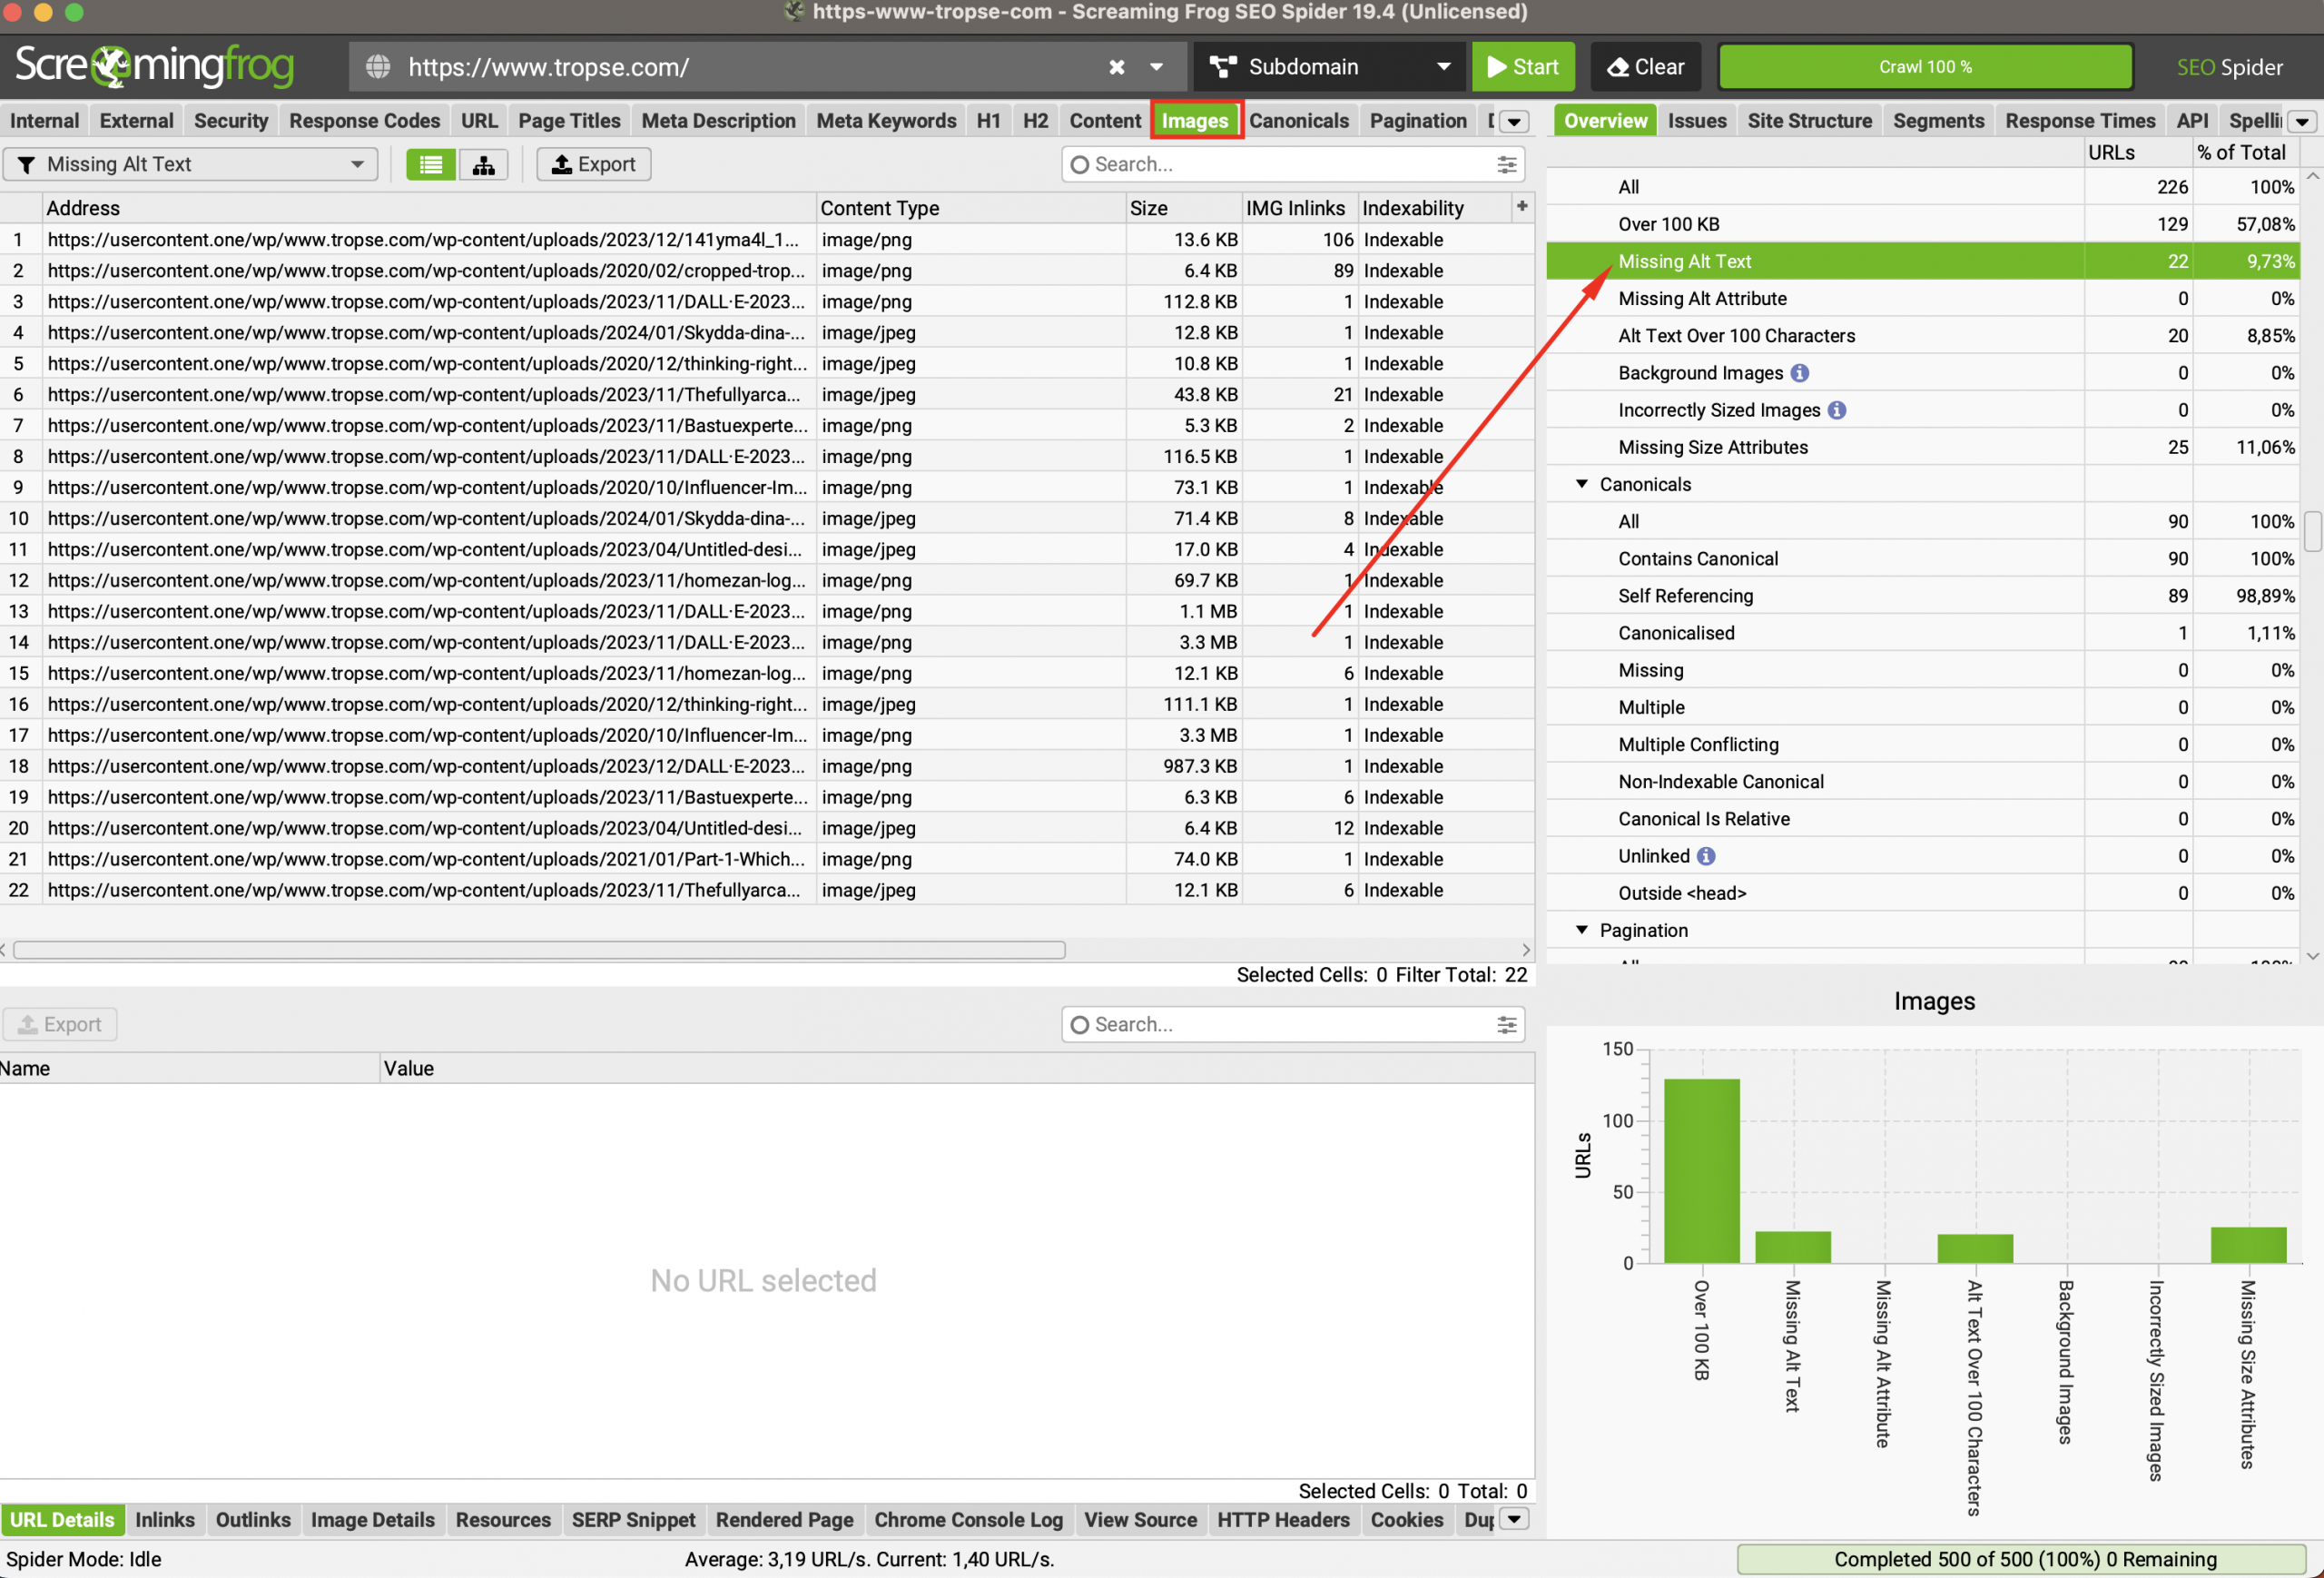Click the horizontal scrollbar under the table
The image size is (2324, 1578).
(539, 949)
